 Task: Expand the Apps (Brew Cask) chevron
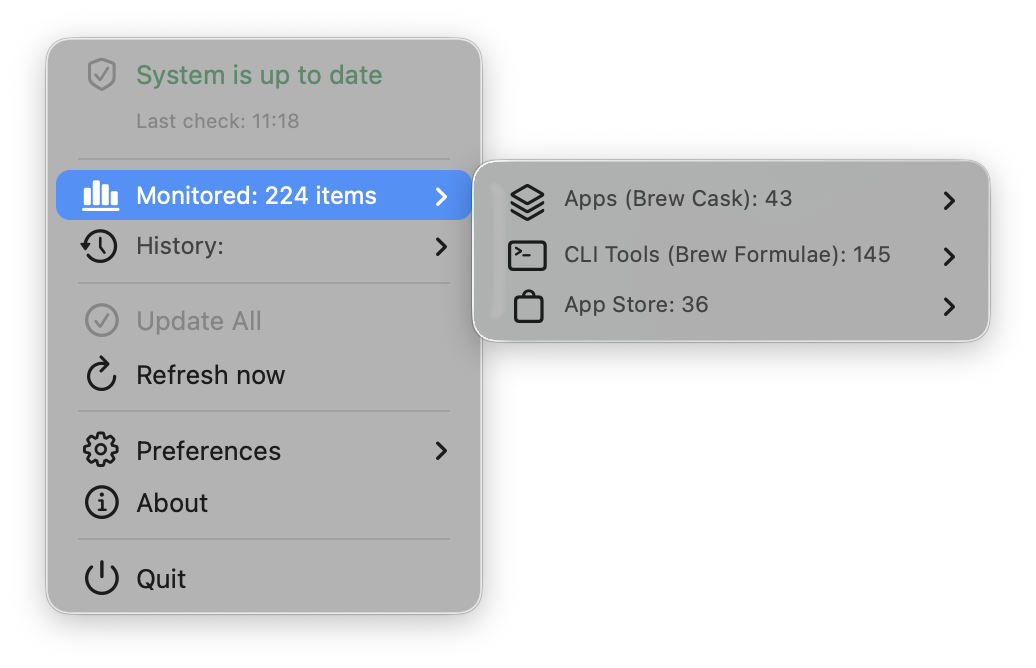point(950,201)
